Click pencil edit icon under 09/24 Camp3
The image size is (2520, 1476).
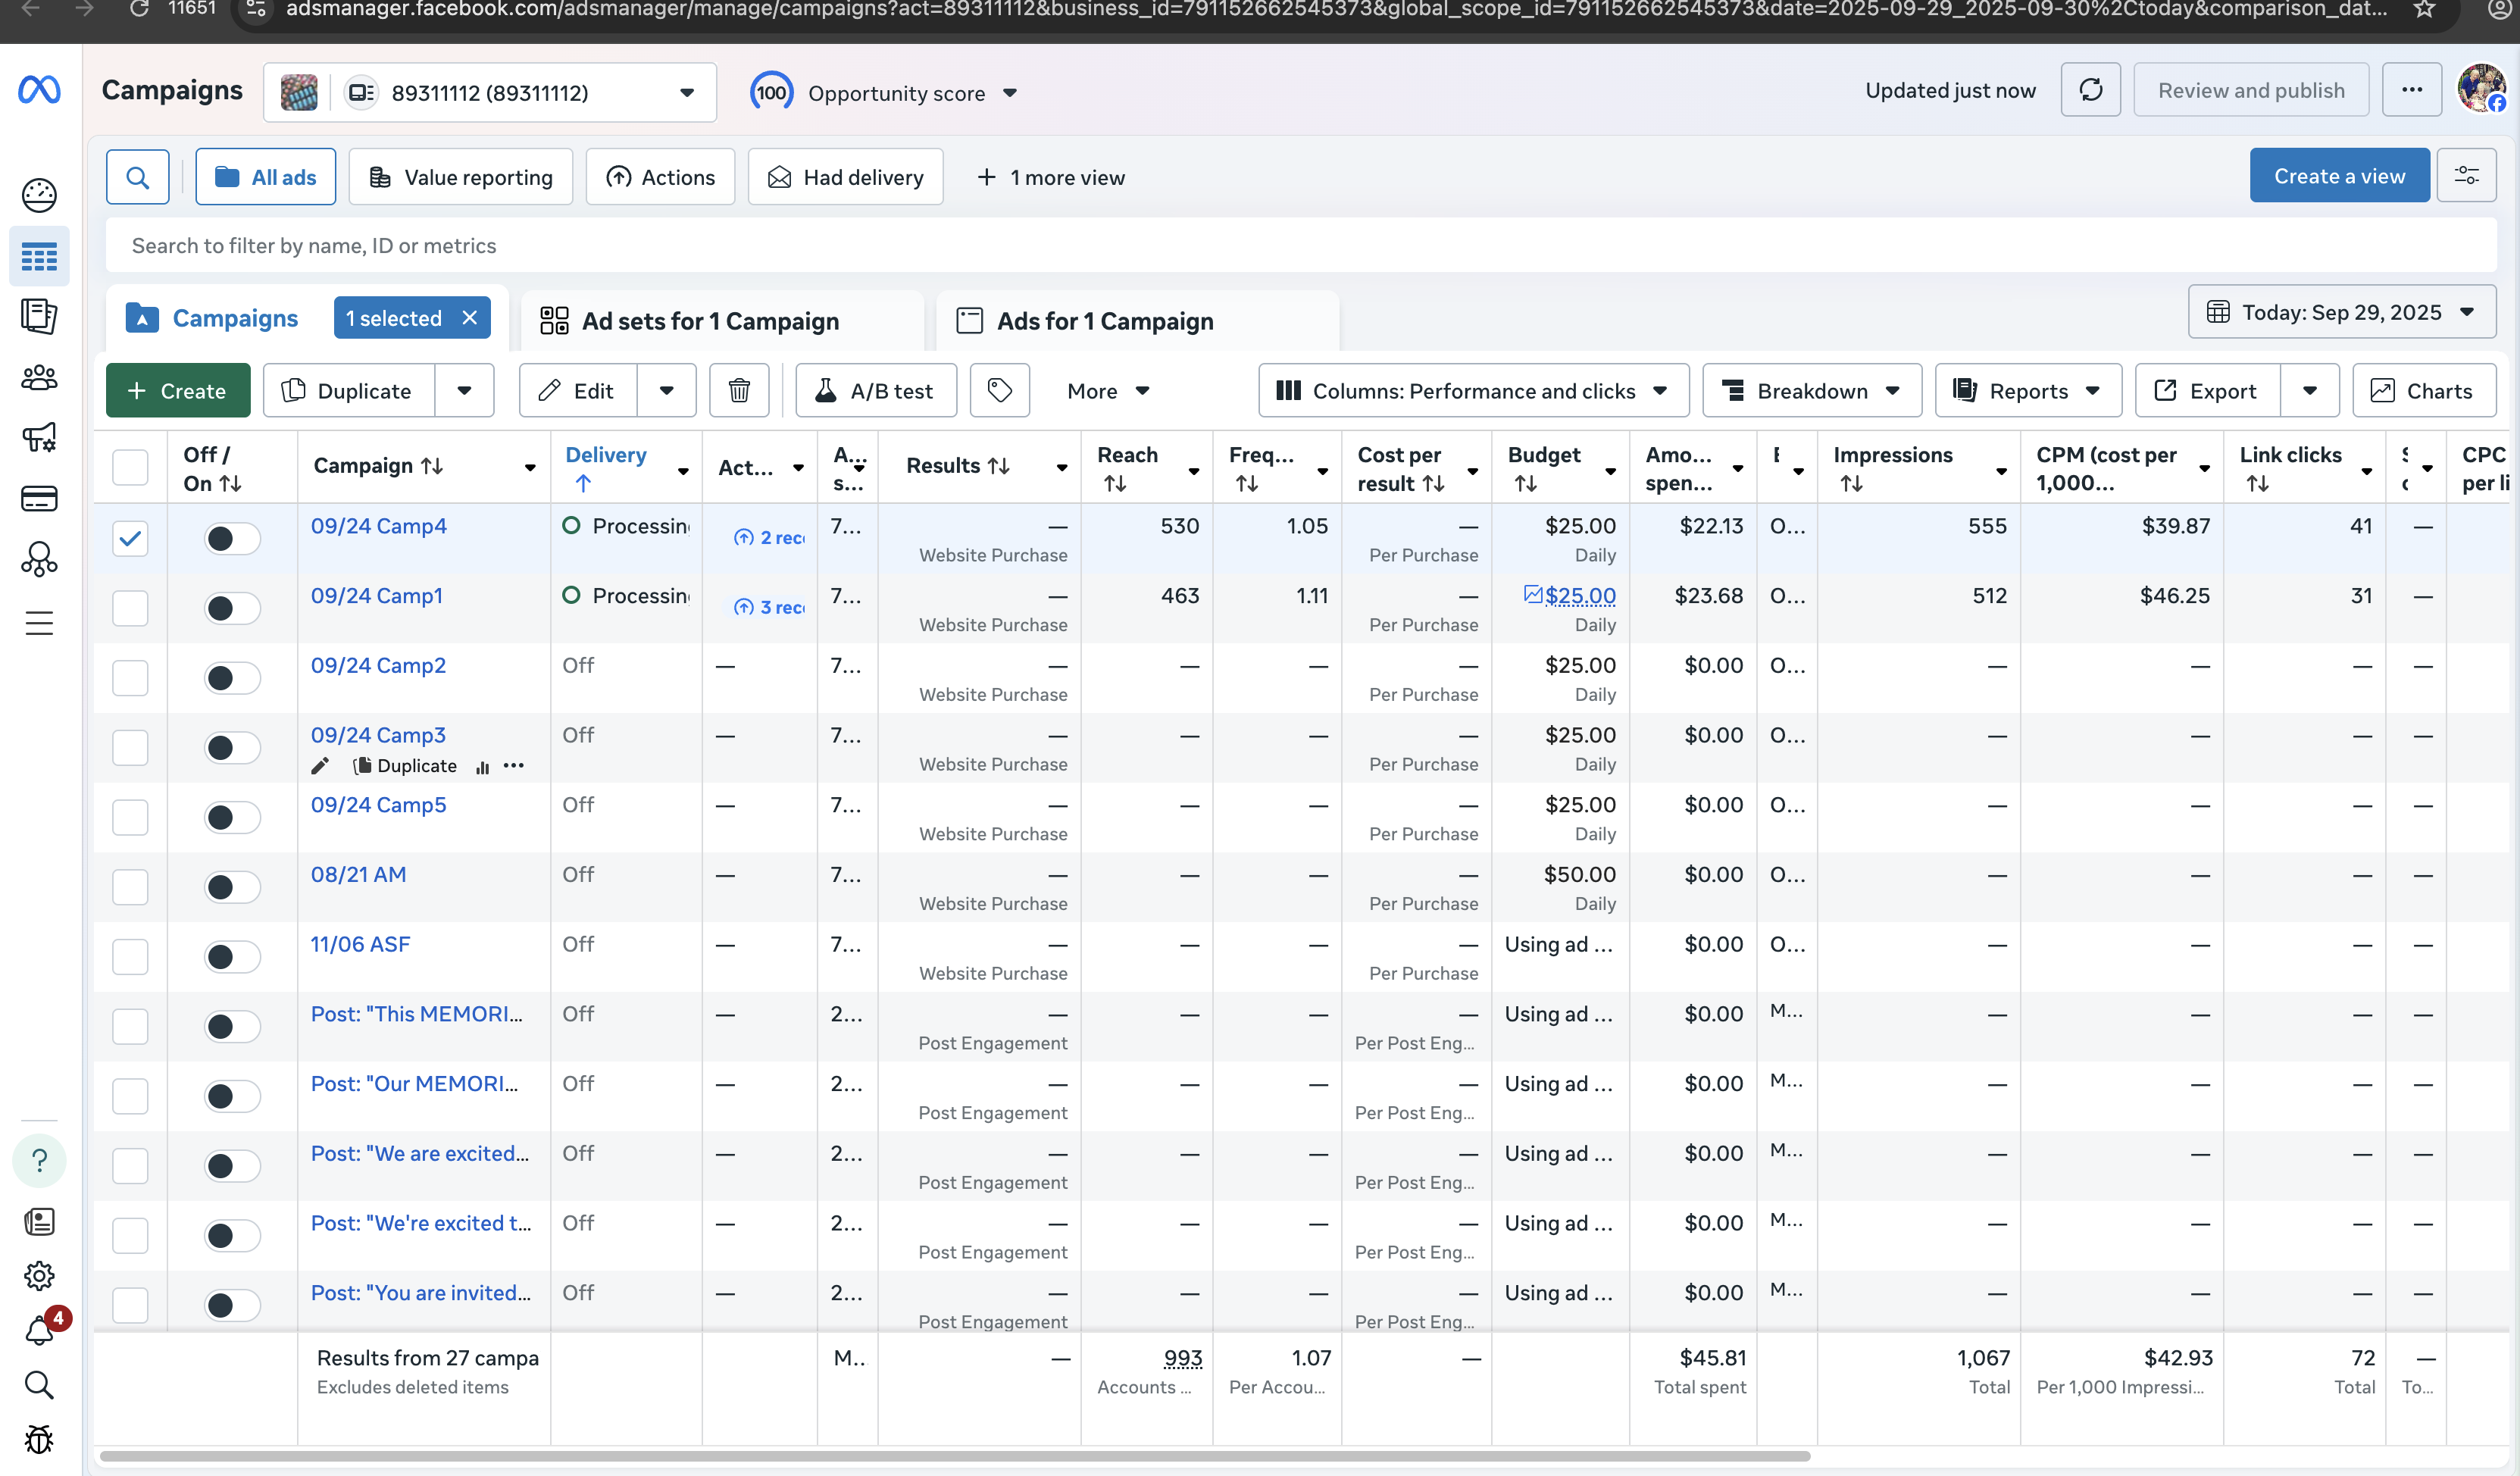tap(320, 766)
